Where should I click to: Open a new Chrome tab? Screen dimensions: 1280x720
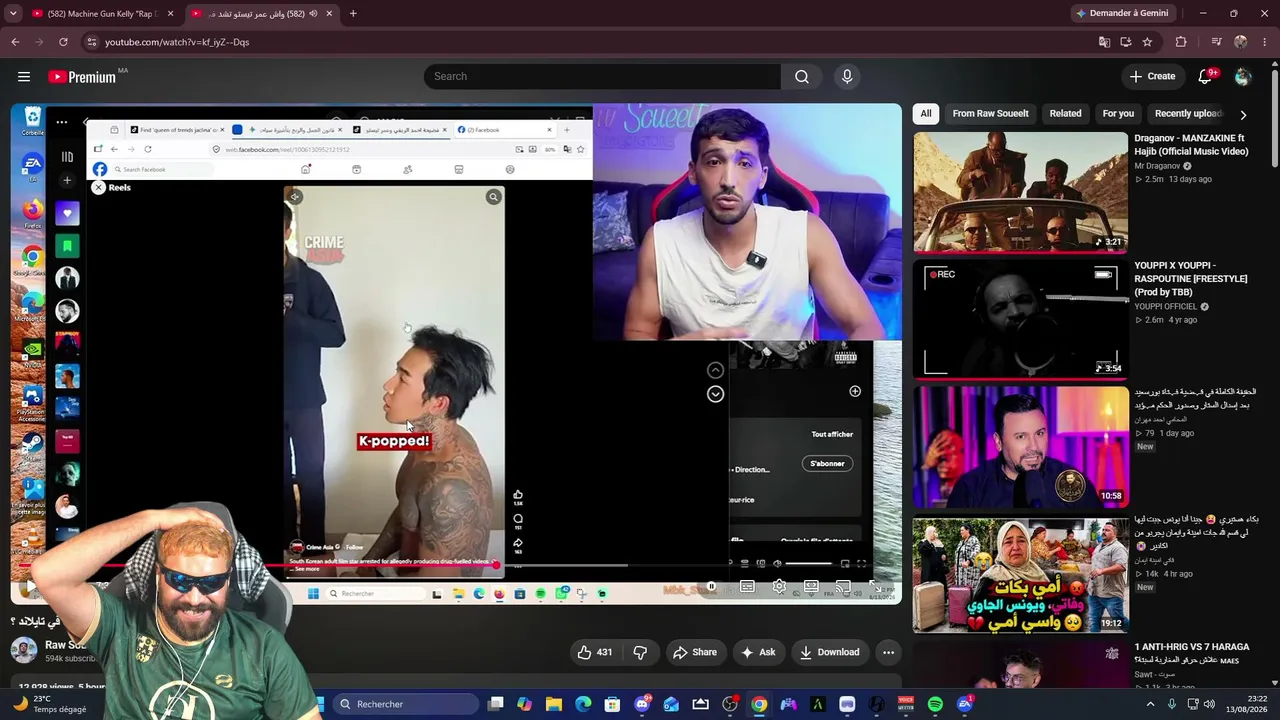pos(353,14)
